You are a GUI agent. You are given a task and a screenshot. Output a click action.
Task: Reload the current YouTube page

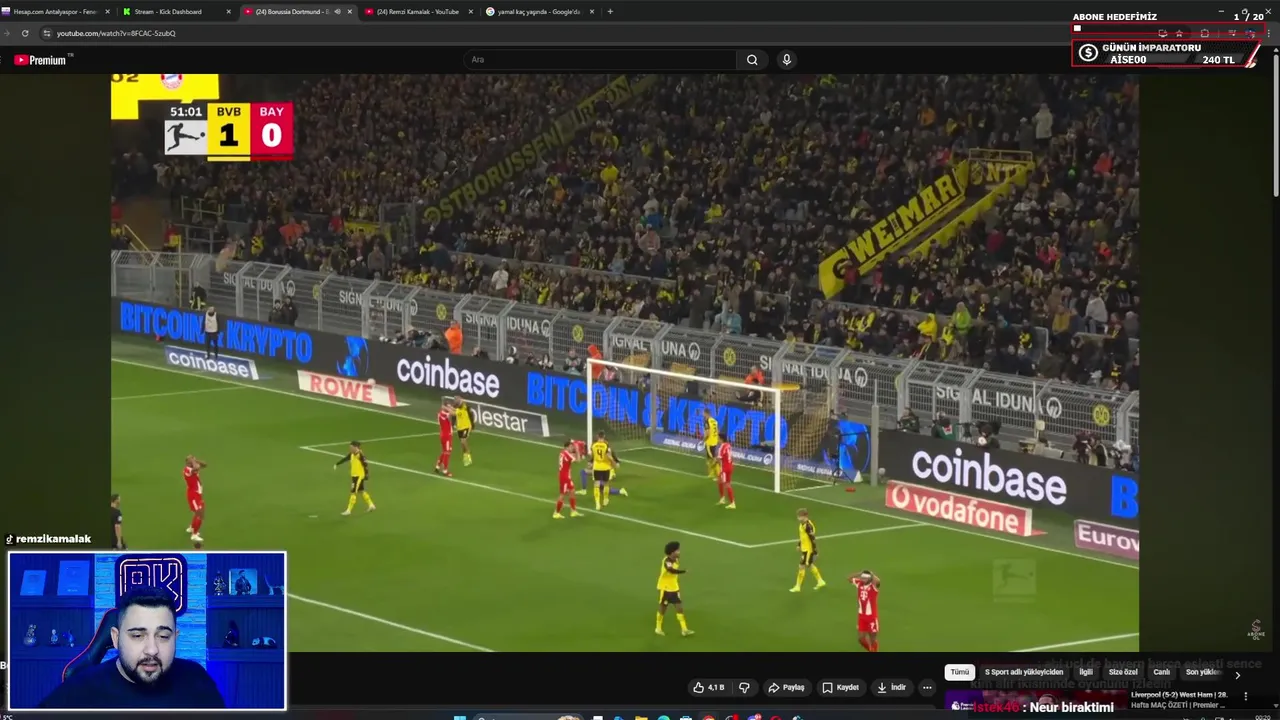25,33
